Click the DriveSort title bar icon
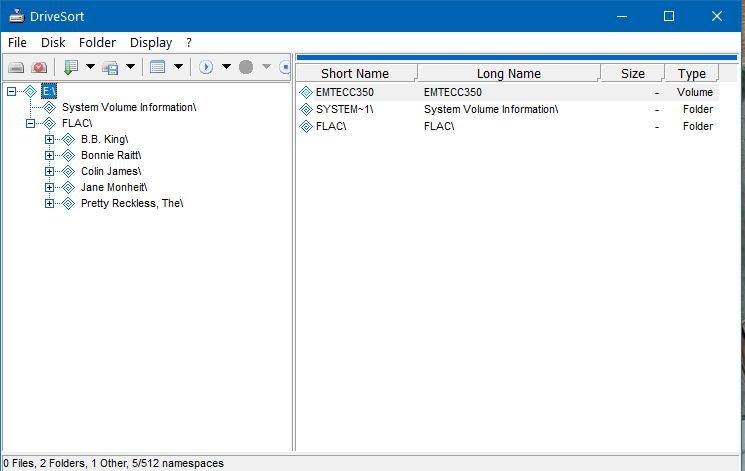The image size is (745, 471). [x=17, y=16]
